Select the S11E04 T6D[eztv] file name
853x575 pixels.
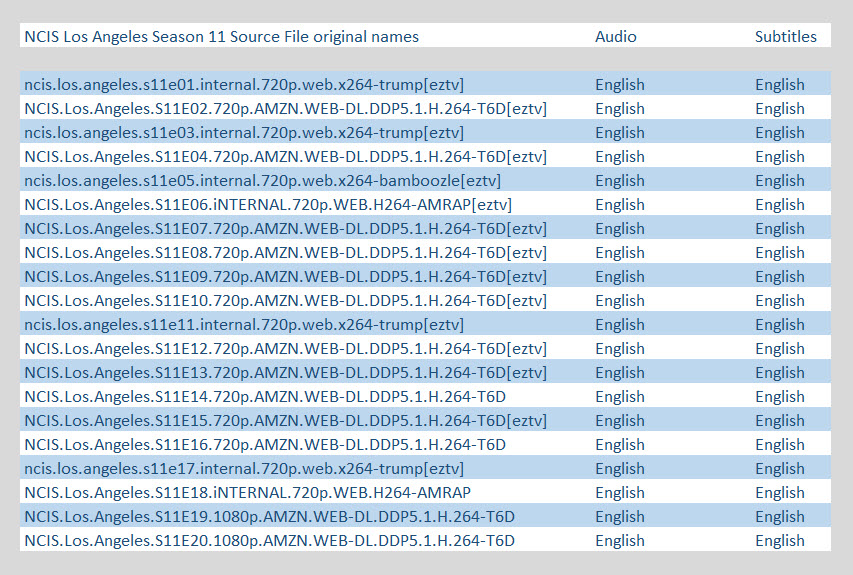(x=286, y=157)
